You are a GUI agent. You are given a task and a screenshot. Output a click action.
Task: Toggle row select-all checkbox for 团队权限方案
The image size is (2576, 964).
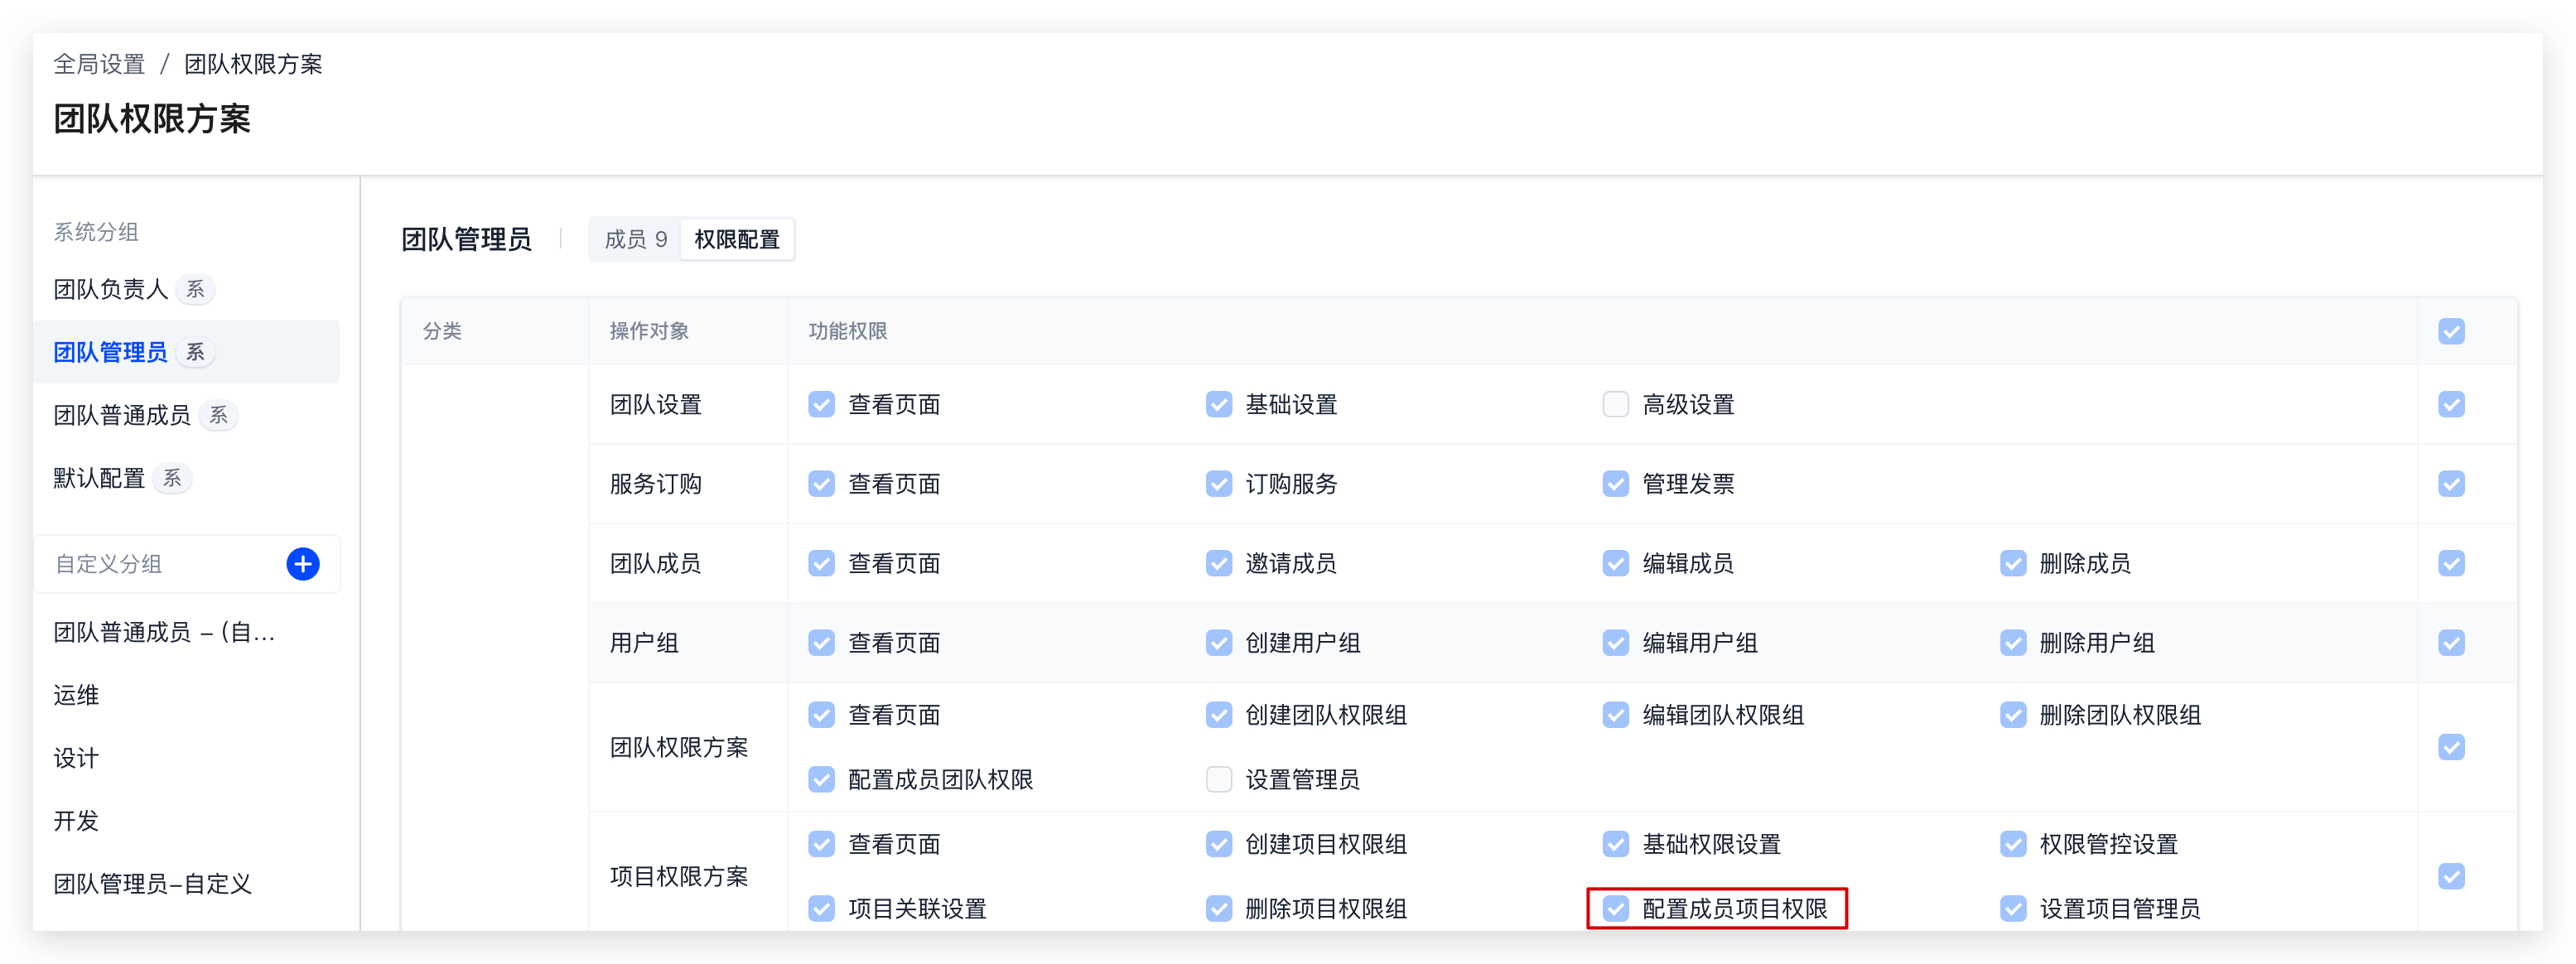point(2451,747)
